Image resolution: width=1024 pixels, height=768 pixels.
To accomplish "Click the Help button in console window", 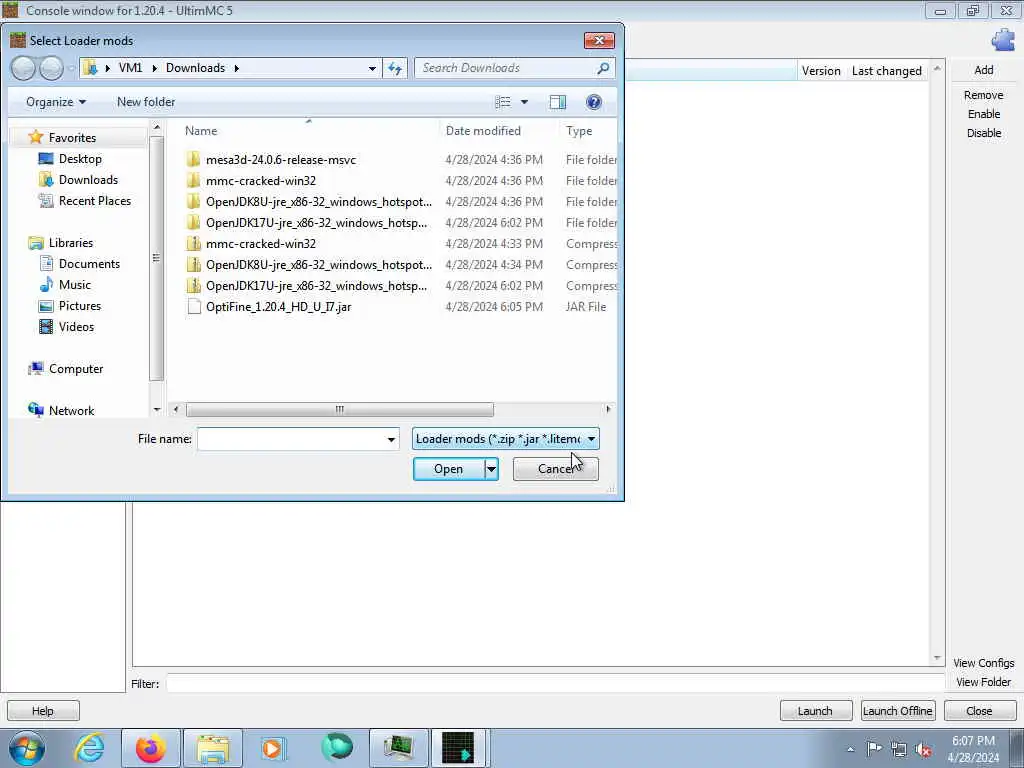I will (x=43, y=711).
